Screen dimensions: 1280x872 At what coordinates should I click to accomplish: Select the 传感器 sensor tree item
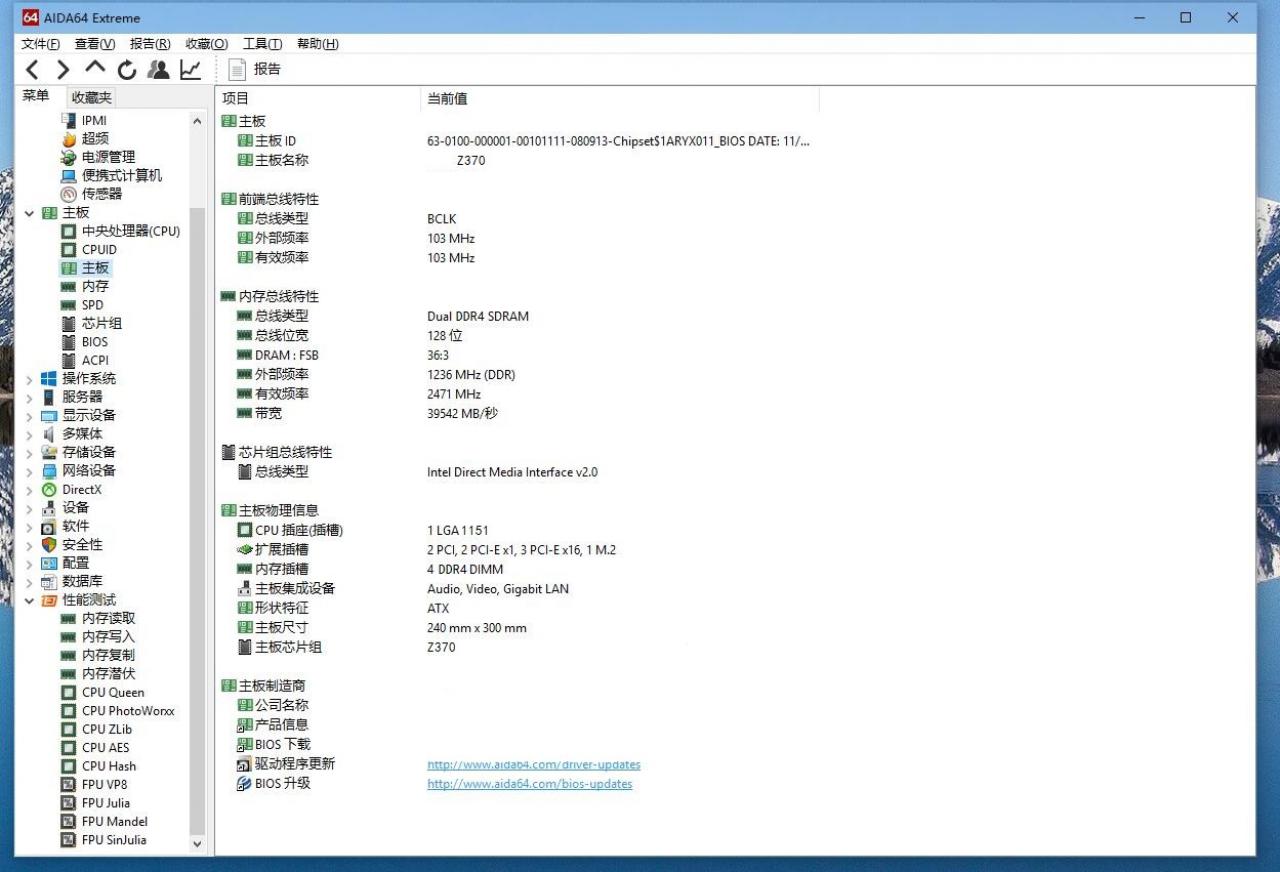coord(102,194)
